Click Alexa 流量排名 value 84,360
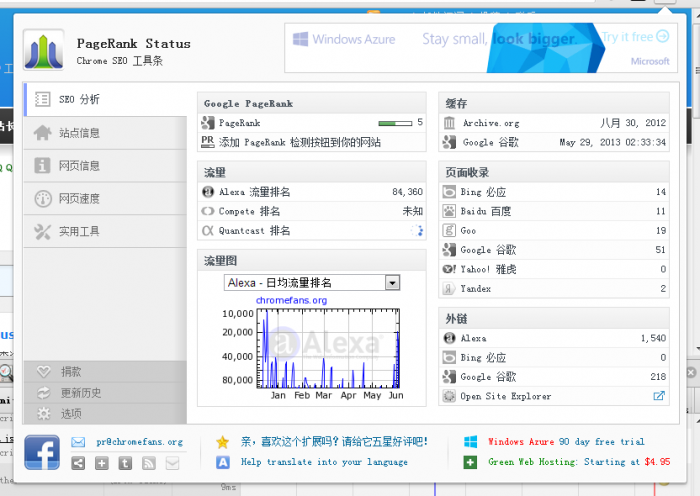700x496 pixels. pos(407,192)
